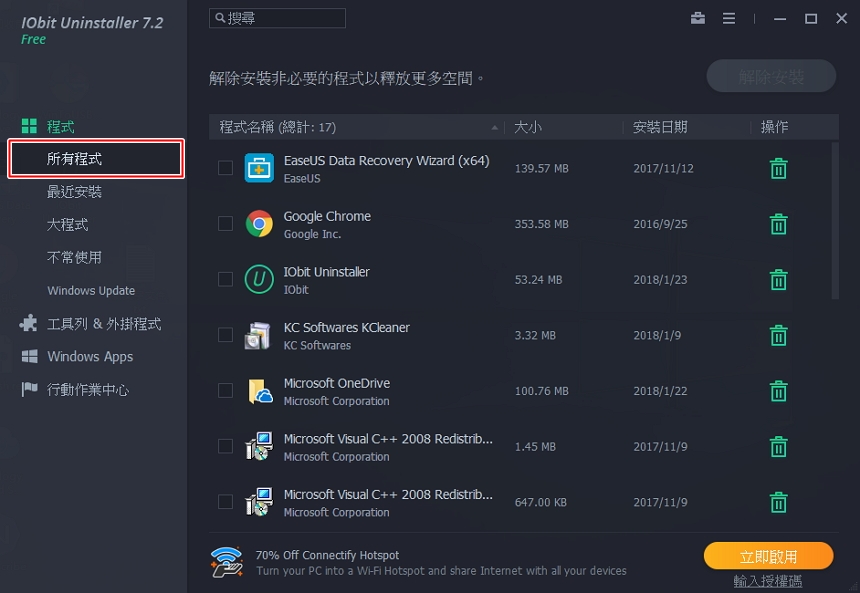Check the box in the 647.00 KB Visual C++ 2008 row
Screen dimensions: 860x593
[x=225, y=501]
